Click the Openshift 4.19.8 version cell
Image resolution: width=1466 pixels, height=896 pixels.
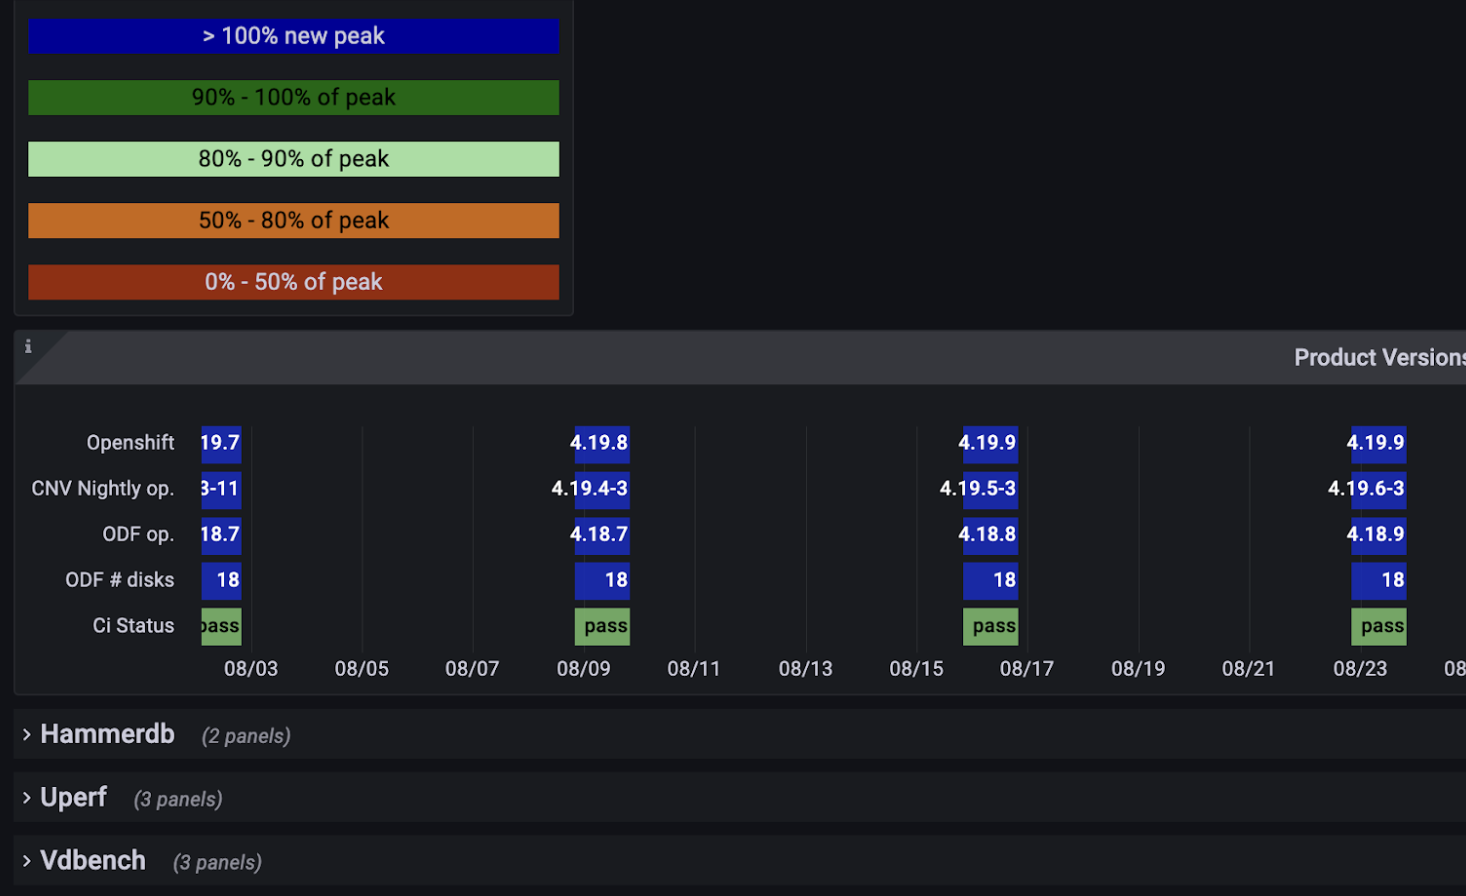click(x=601, y=443)
